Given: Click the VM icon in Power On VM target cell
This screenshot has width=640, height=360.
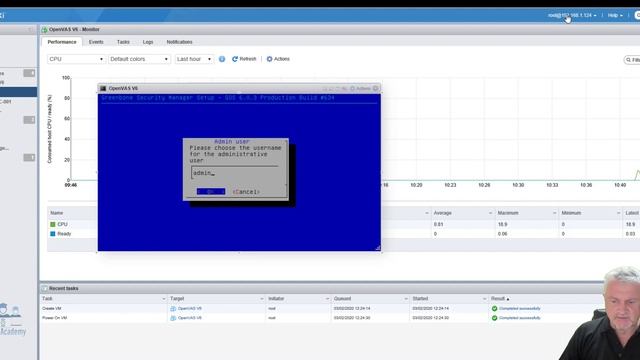Looking at the screenshot, I should coord(173,318).
